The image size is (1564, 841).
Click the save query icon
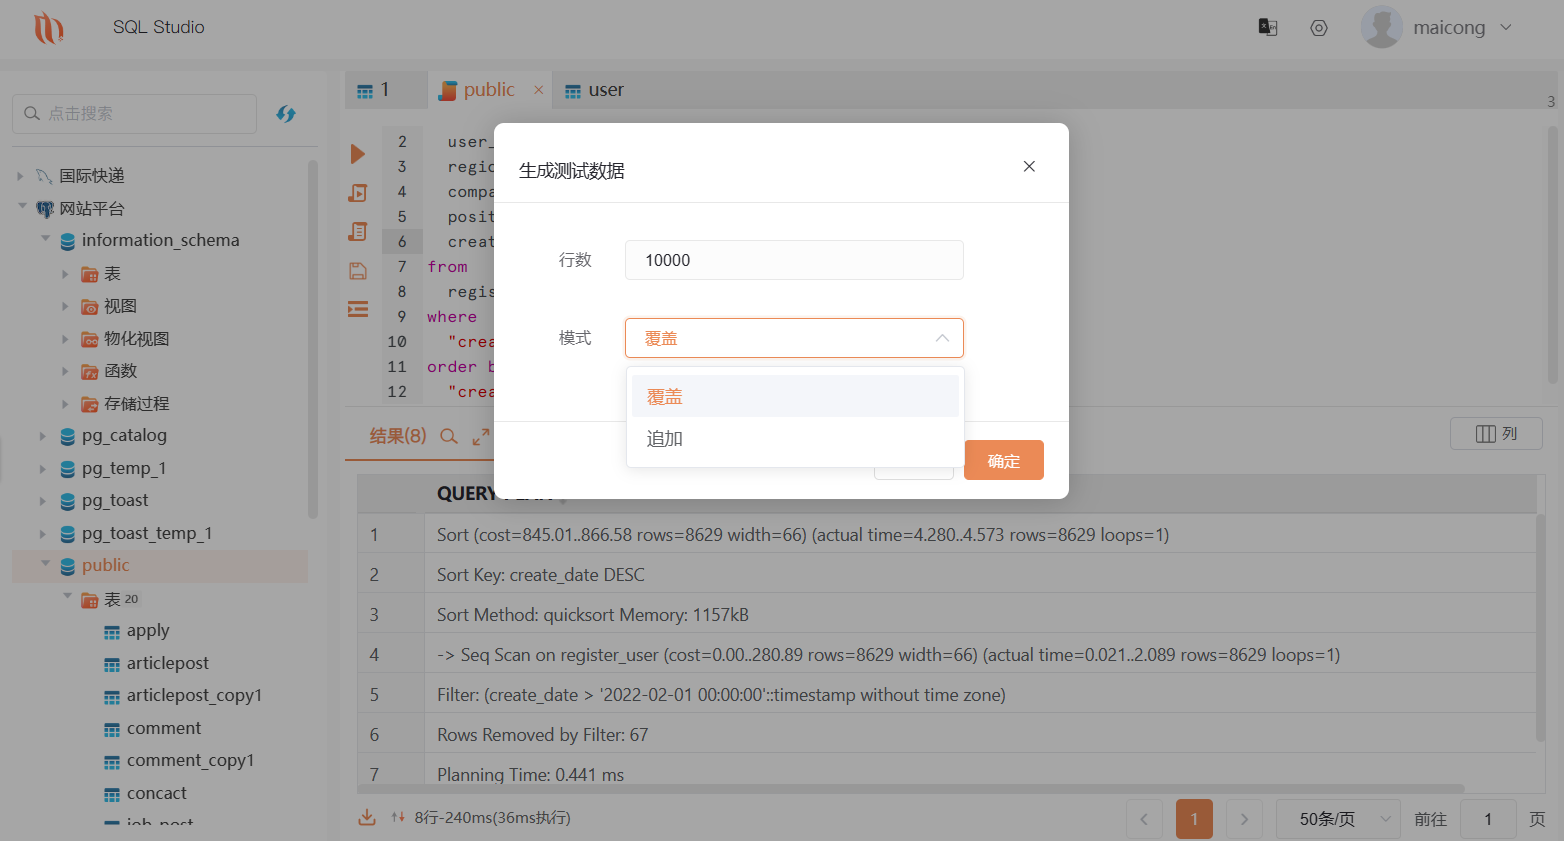tap(358, 270)
